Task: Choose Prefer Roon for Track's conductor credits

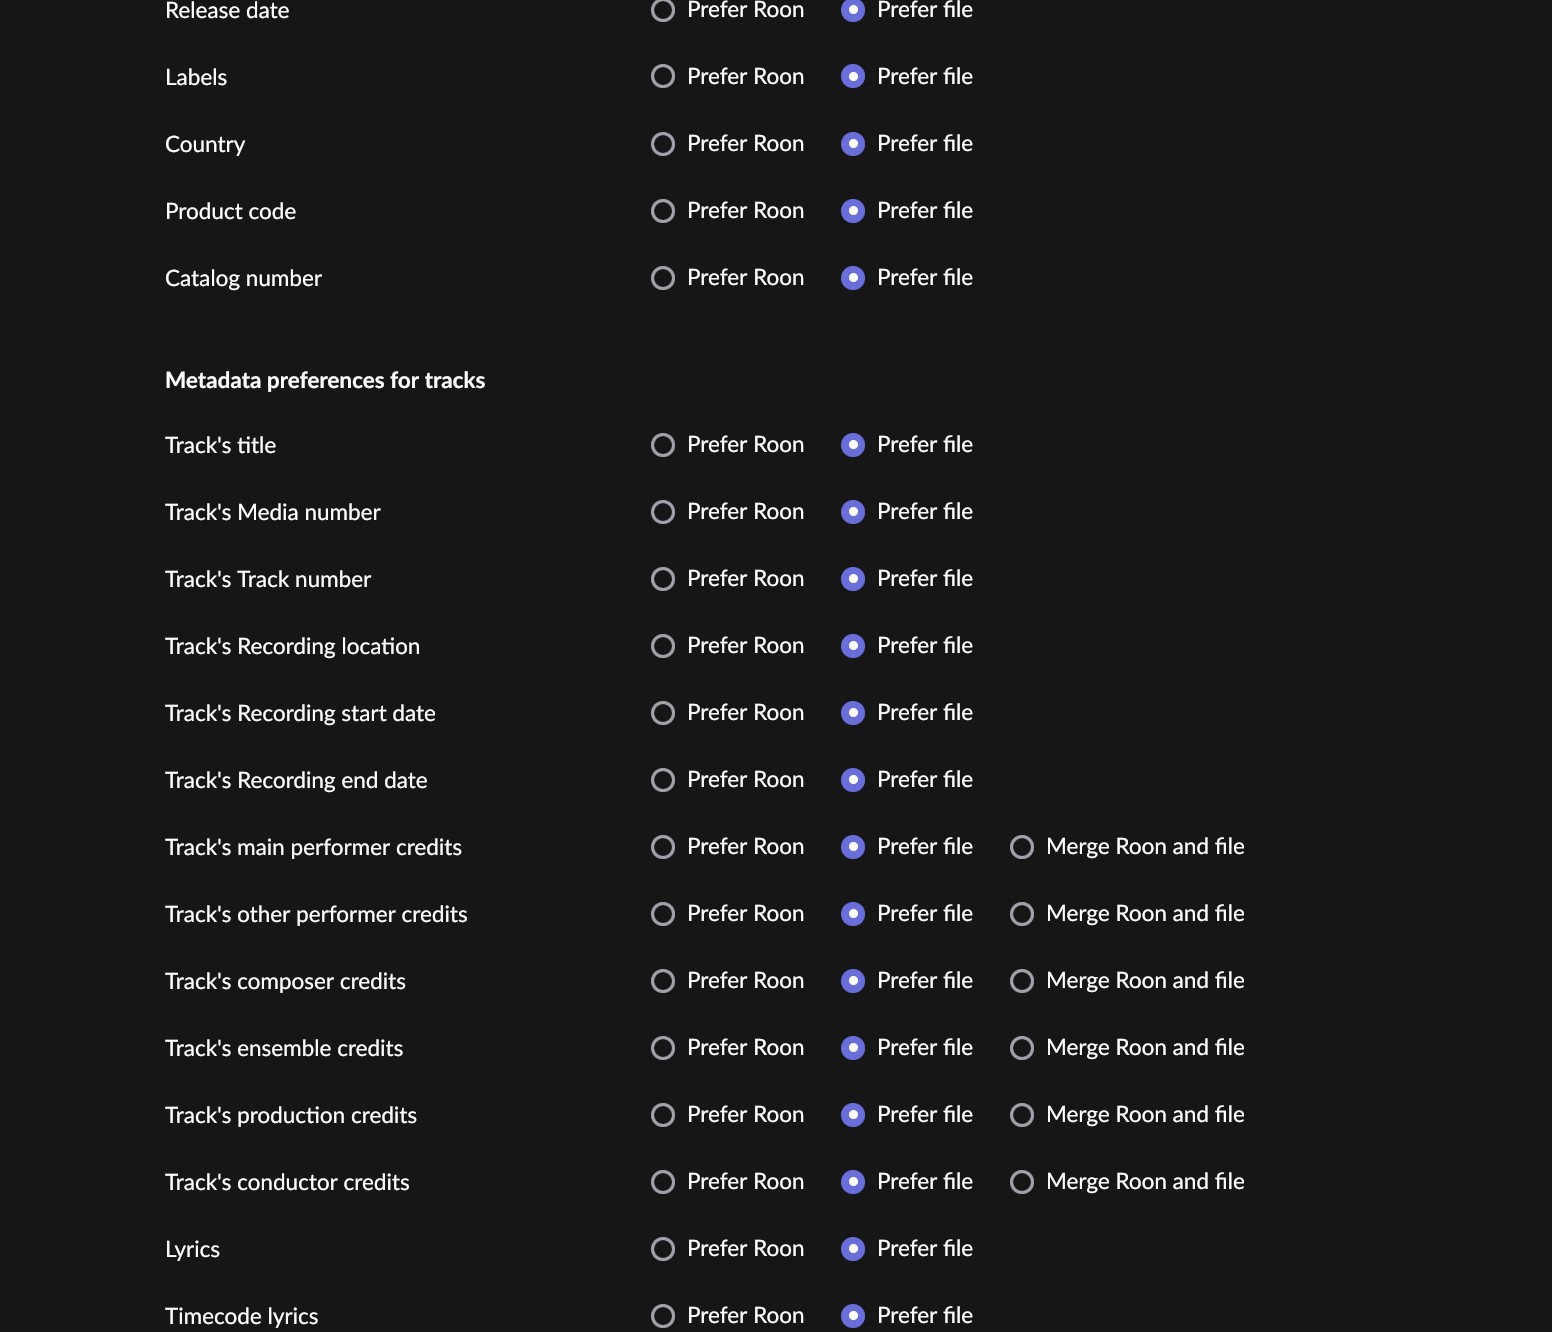Action: [663, 1182]
